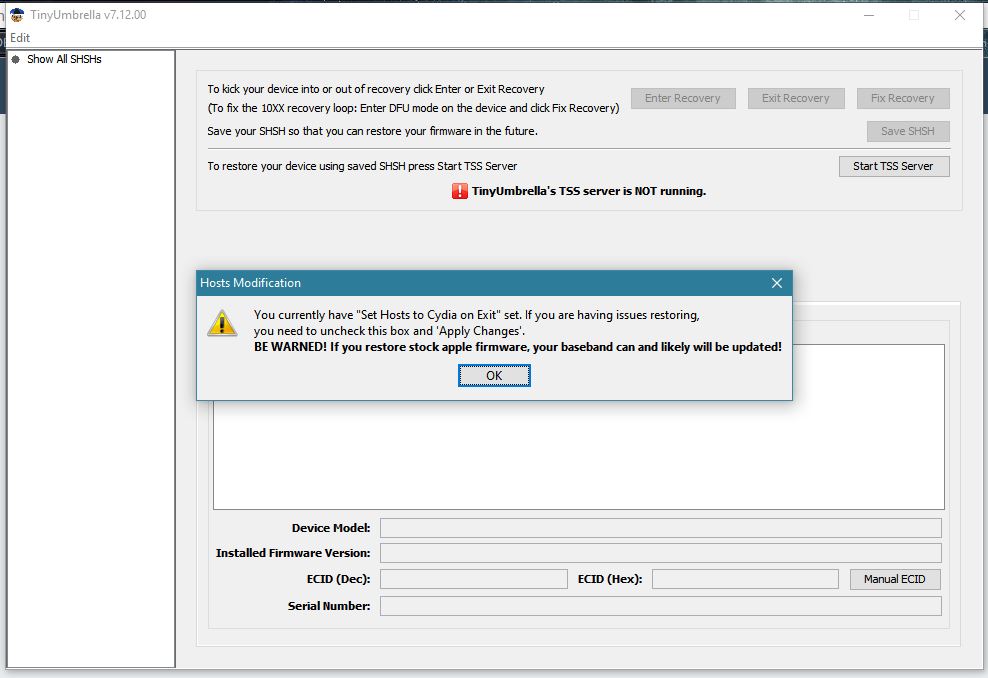Select Show All SHSHs tree item
This screenshot has height=678, width=988.
[64, 59]
